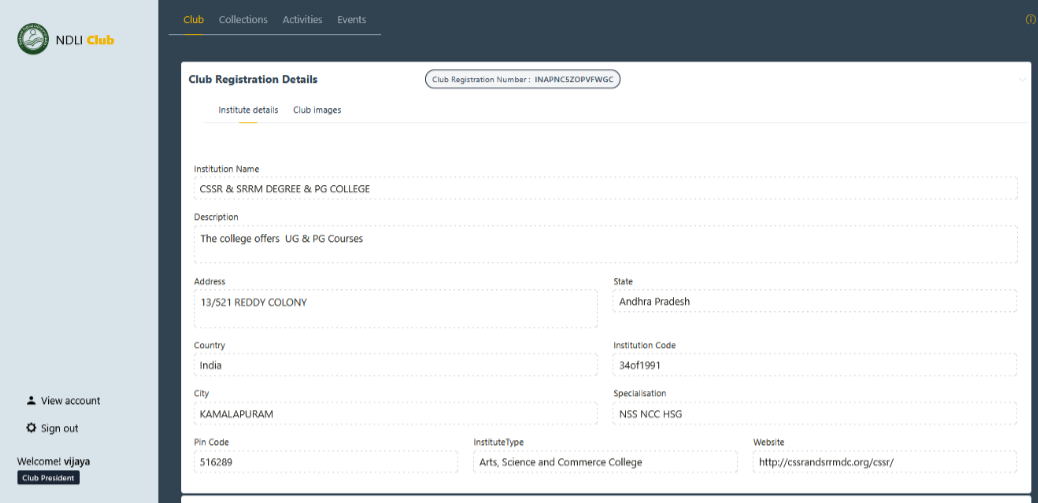Open the Events tab
The height and width of the screenshot is (503, 1038).
(x=351, y=20)
